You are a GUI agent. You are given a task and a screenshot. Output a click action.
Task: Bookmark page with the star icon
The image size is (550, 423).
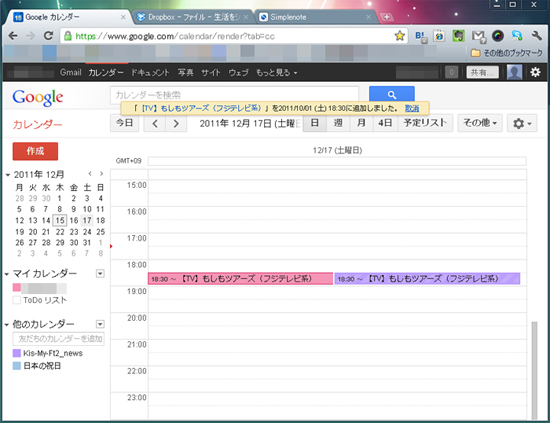click(x=400, y=36)
